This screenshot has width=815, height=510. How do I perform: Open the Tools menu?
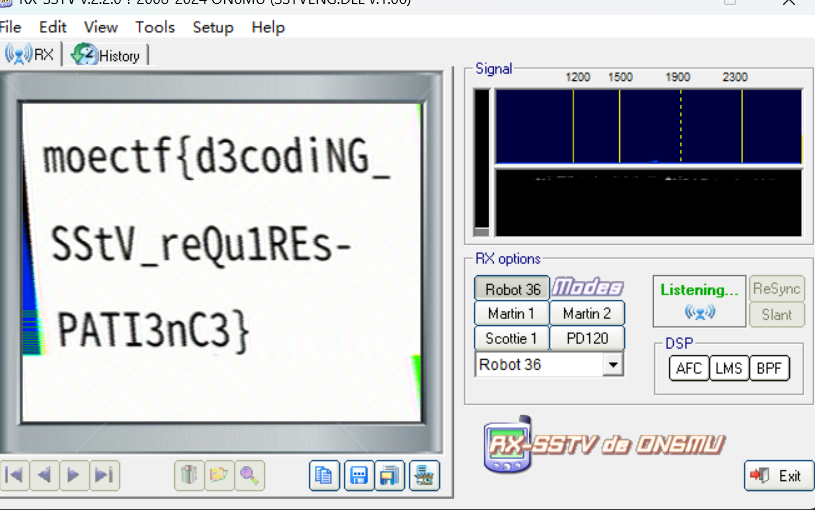(155, 27)
